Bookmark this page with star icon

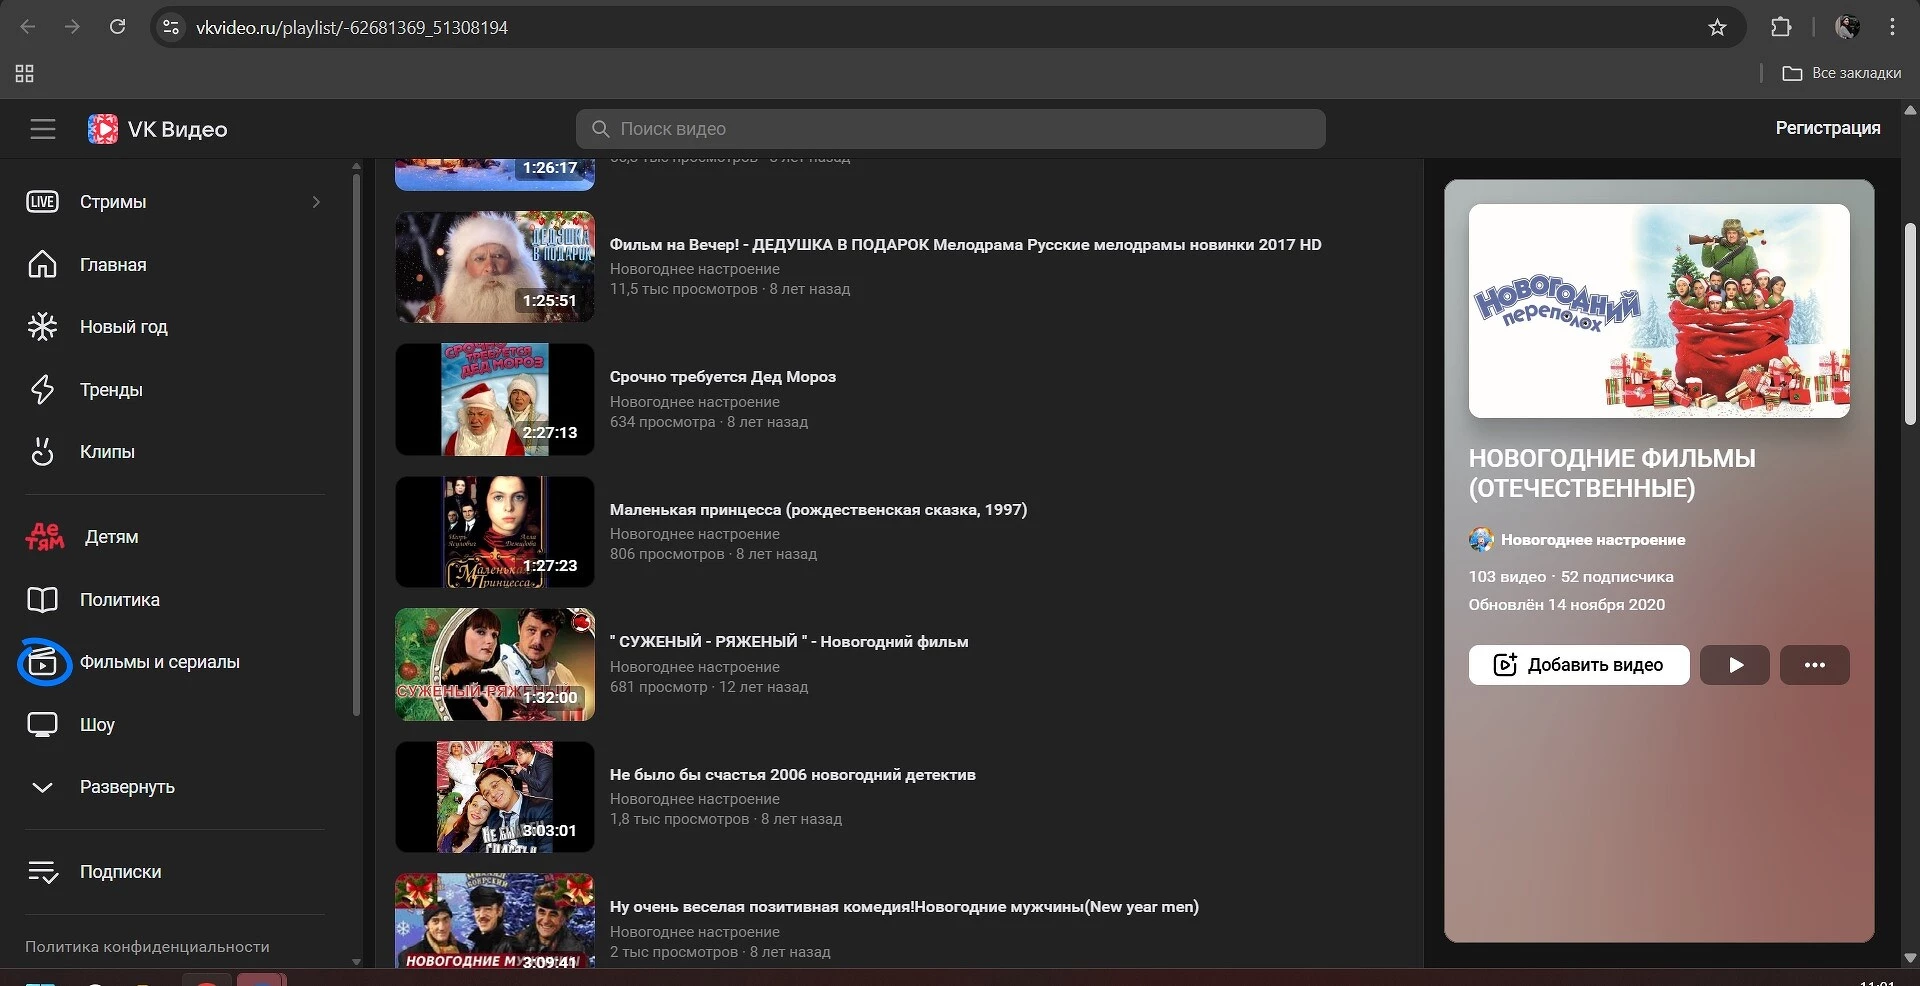[x=1717, y=28]
